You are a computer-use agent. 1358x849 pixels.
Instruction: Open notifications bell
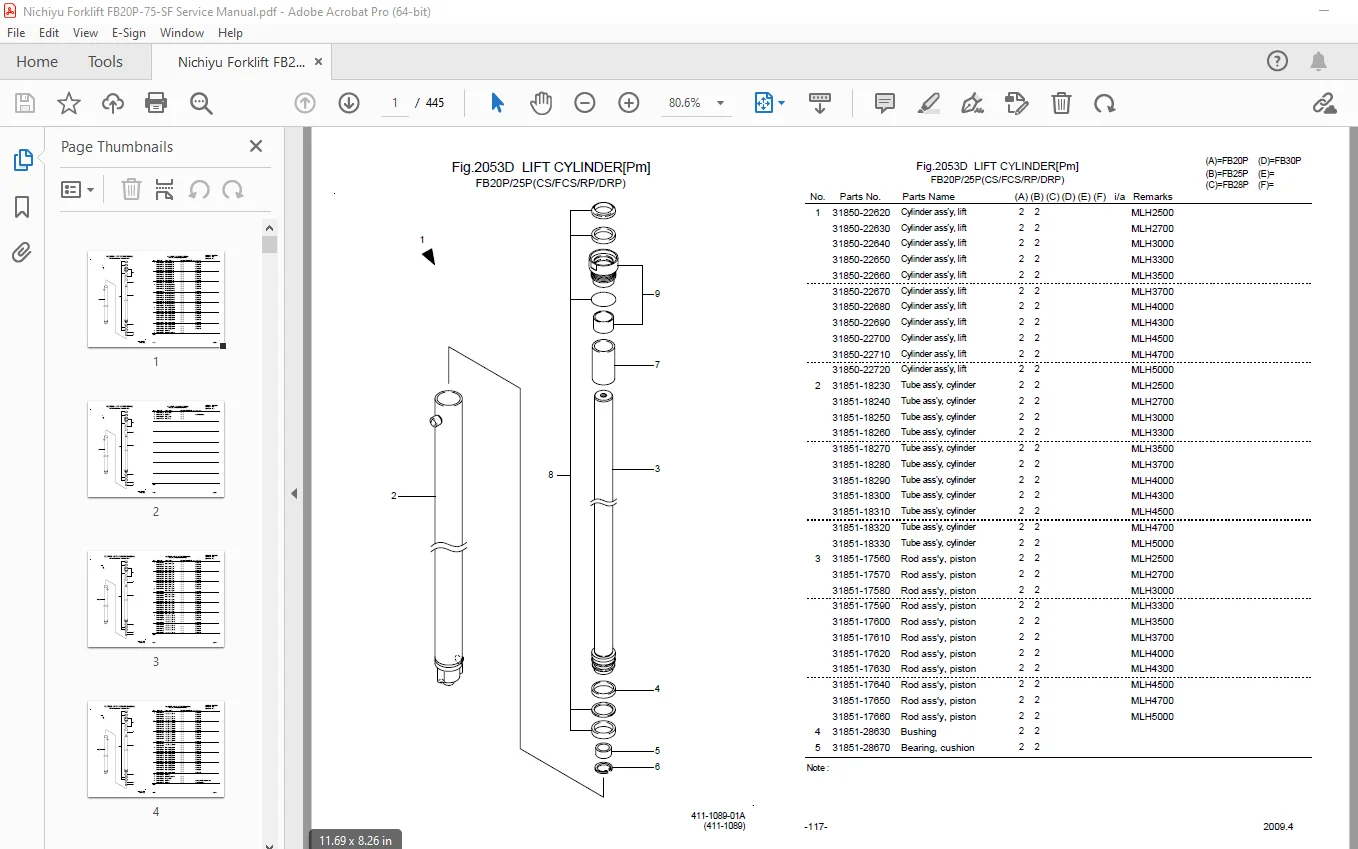[1319, 61]
